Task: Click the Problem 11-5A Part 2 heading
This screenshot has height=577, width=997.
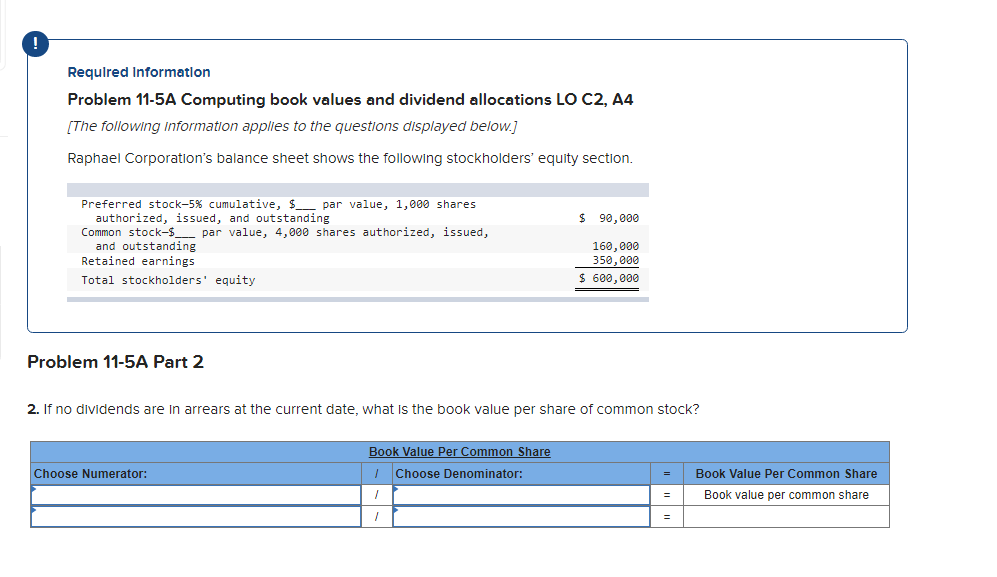Action: point(115,362)
